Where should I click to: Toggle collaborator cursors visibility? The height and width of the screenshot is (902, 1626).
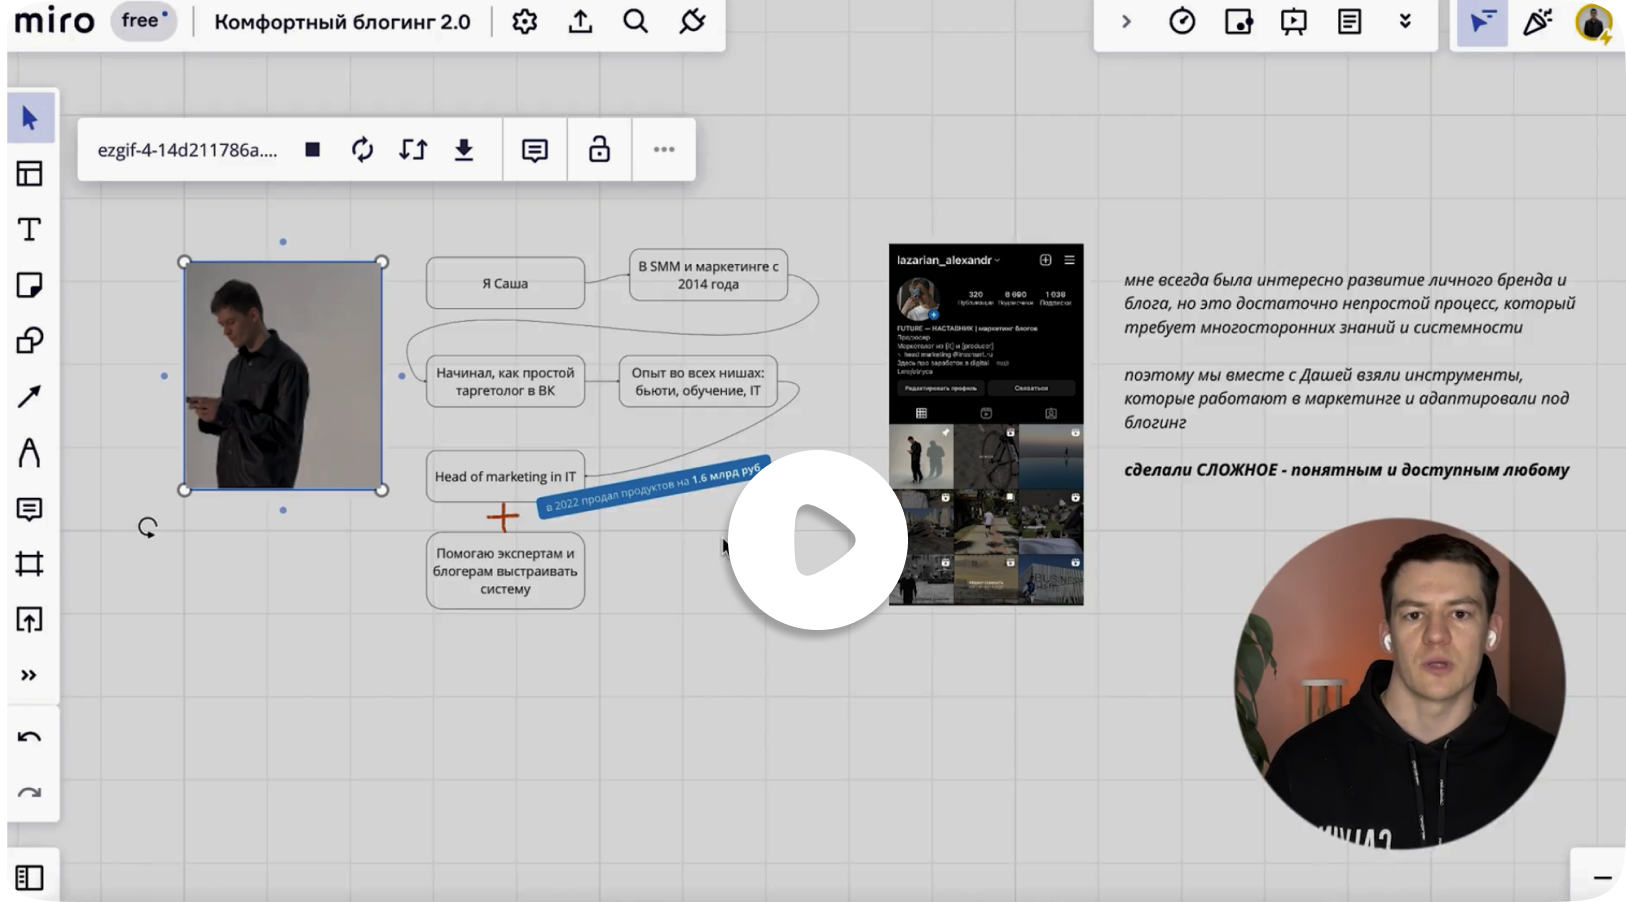[1482, 22]
